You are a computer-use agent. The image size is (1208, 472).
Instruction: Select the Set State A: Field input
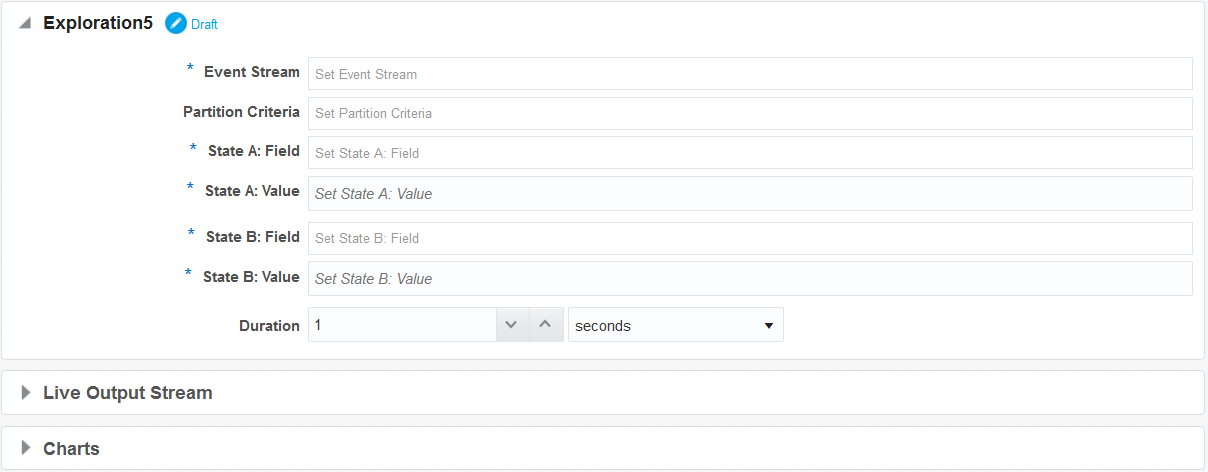point(750,153)
